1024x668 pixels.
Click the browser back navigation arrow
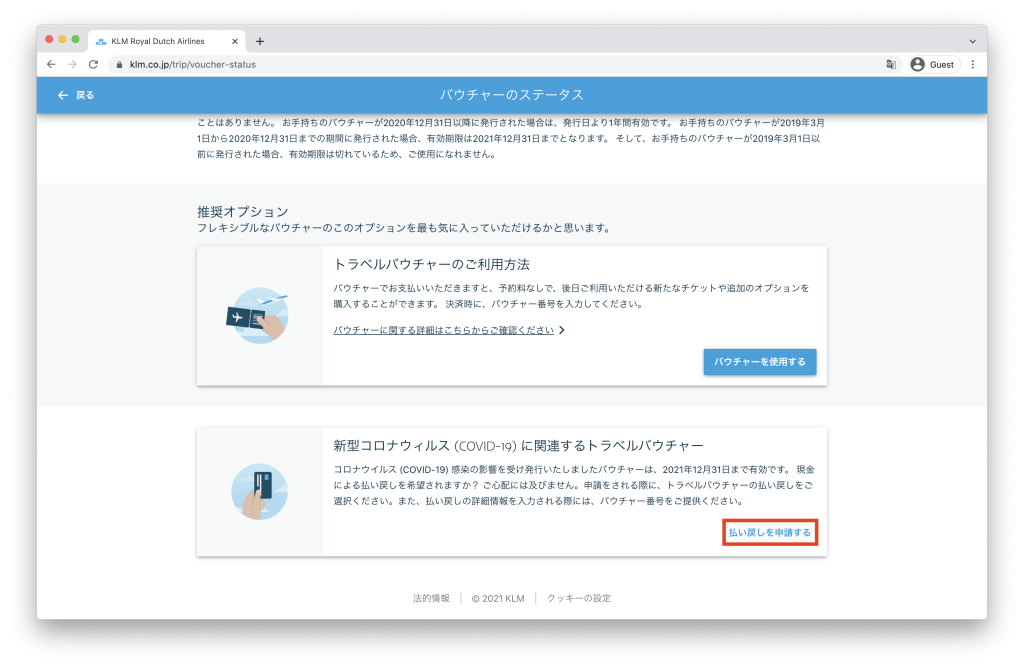(x=52, y=64)
